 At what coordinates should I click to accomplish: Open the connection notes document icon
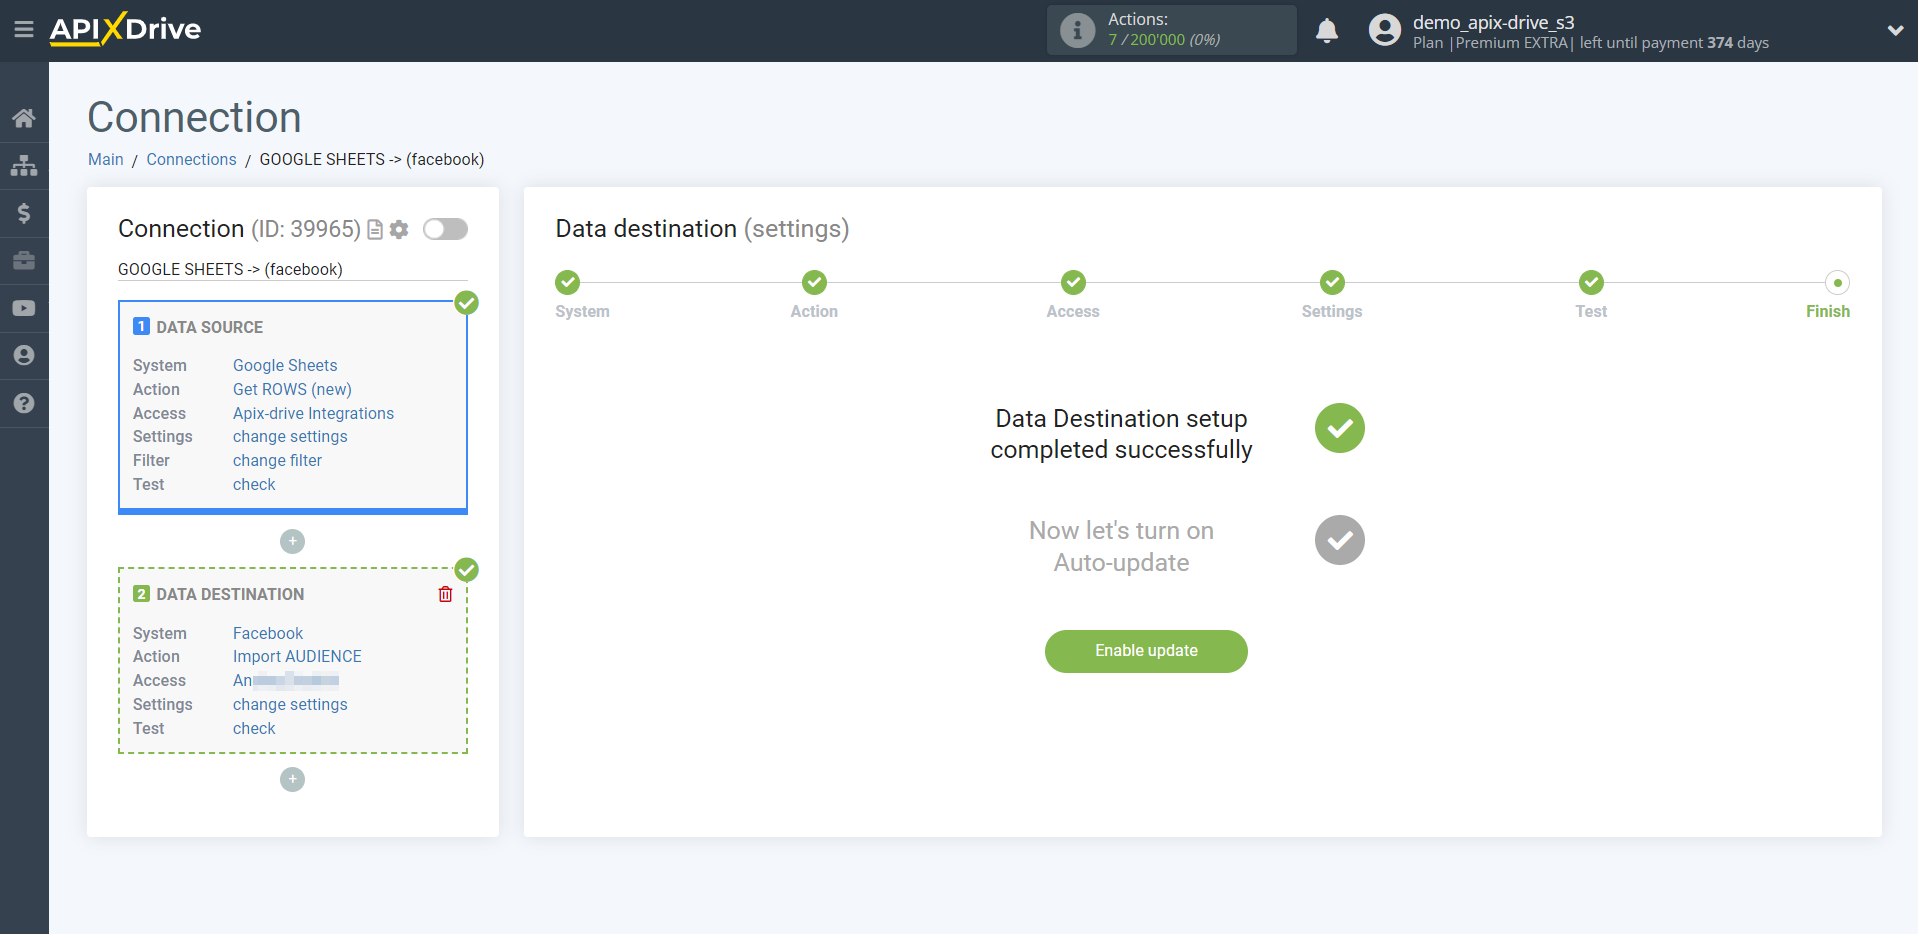pos(375,230)
